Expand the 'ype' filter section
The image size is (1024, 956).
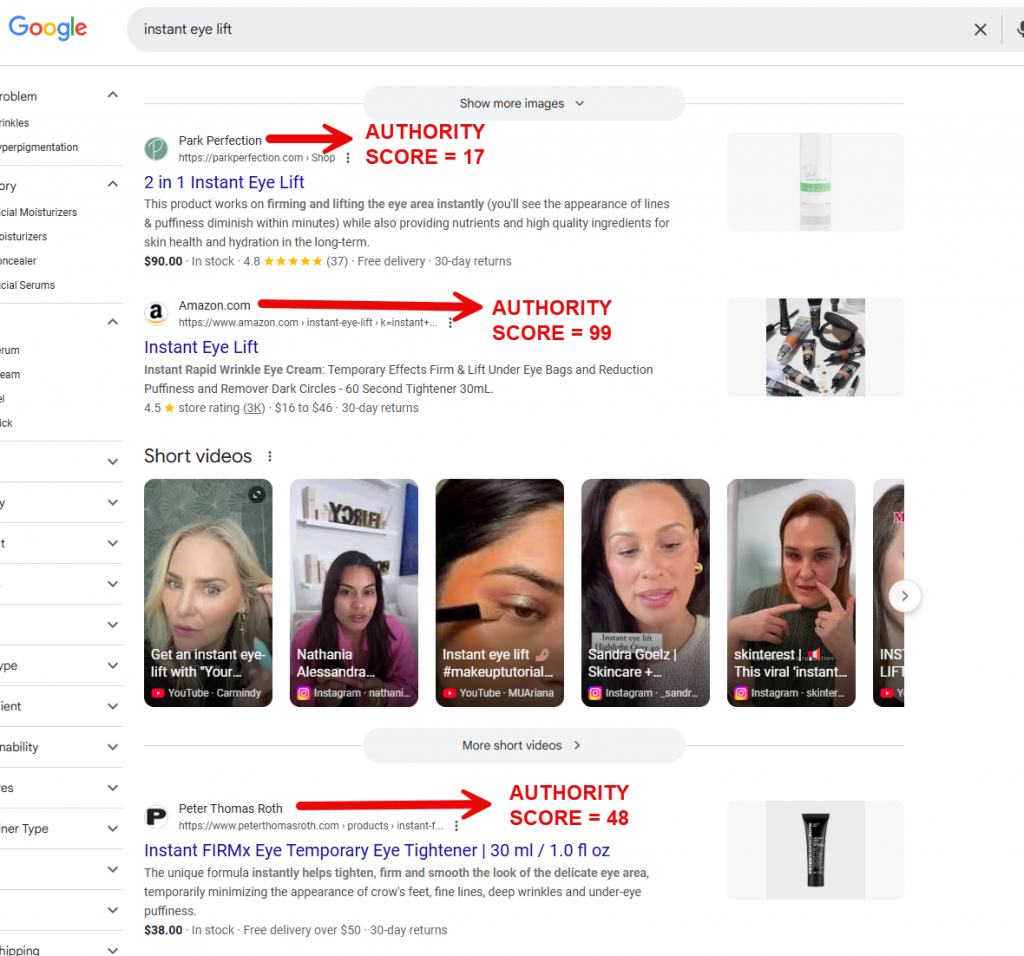112,665
